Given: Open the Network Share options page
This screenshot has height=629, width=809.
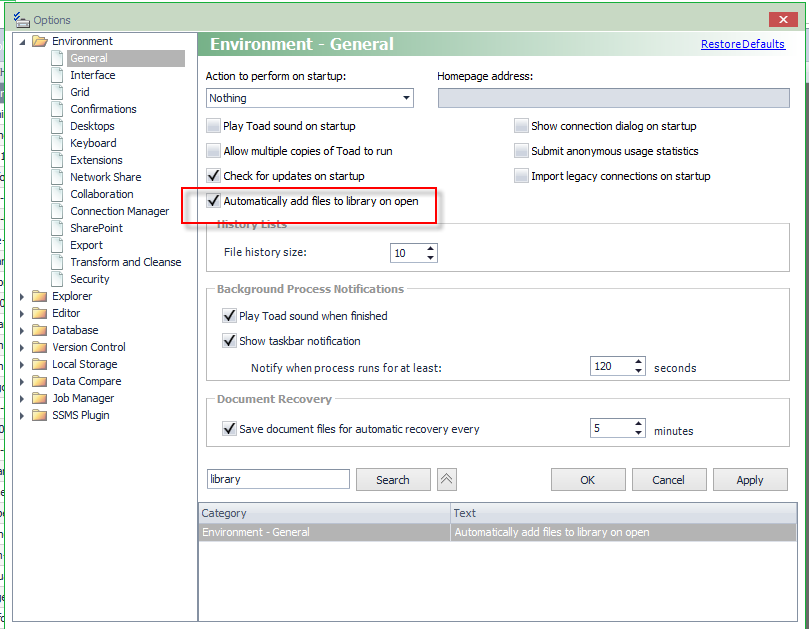Looking at the screenshot, I should point(106,178).
